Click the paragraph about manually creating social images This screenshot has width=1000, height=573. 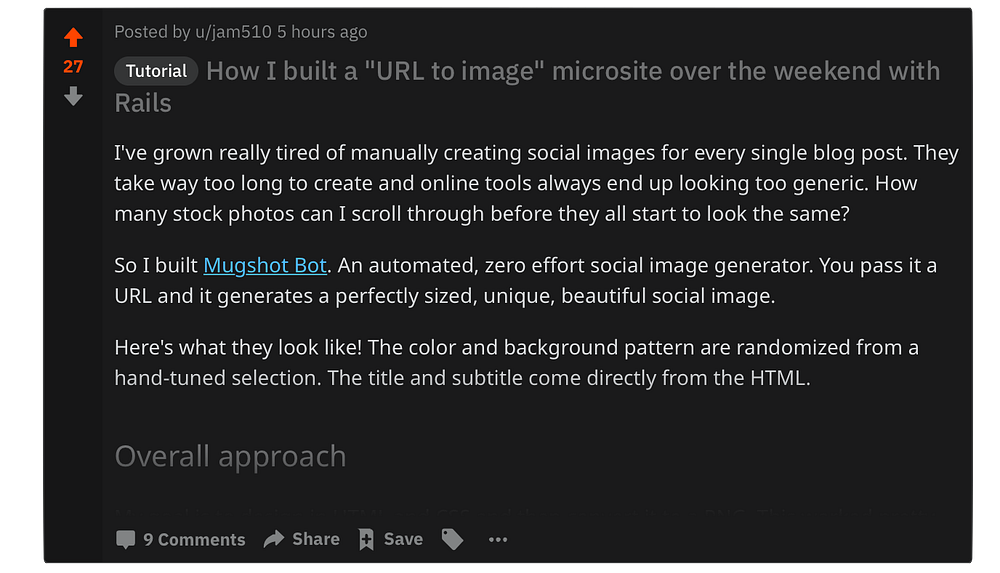(x=536, y=184)
